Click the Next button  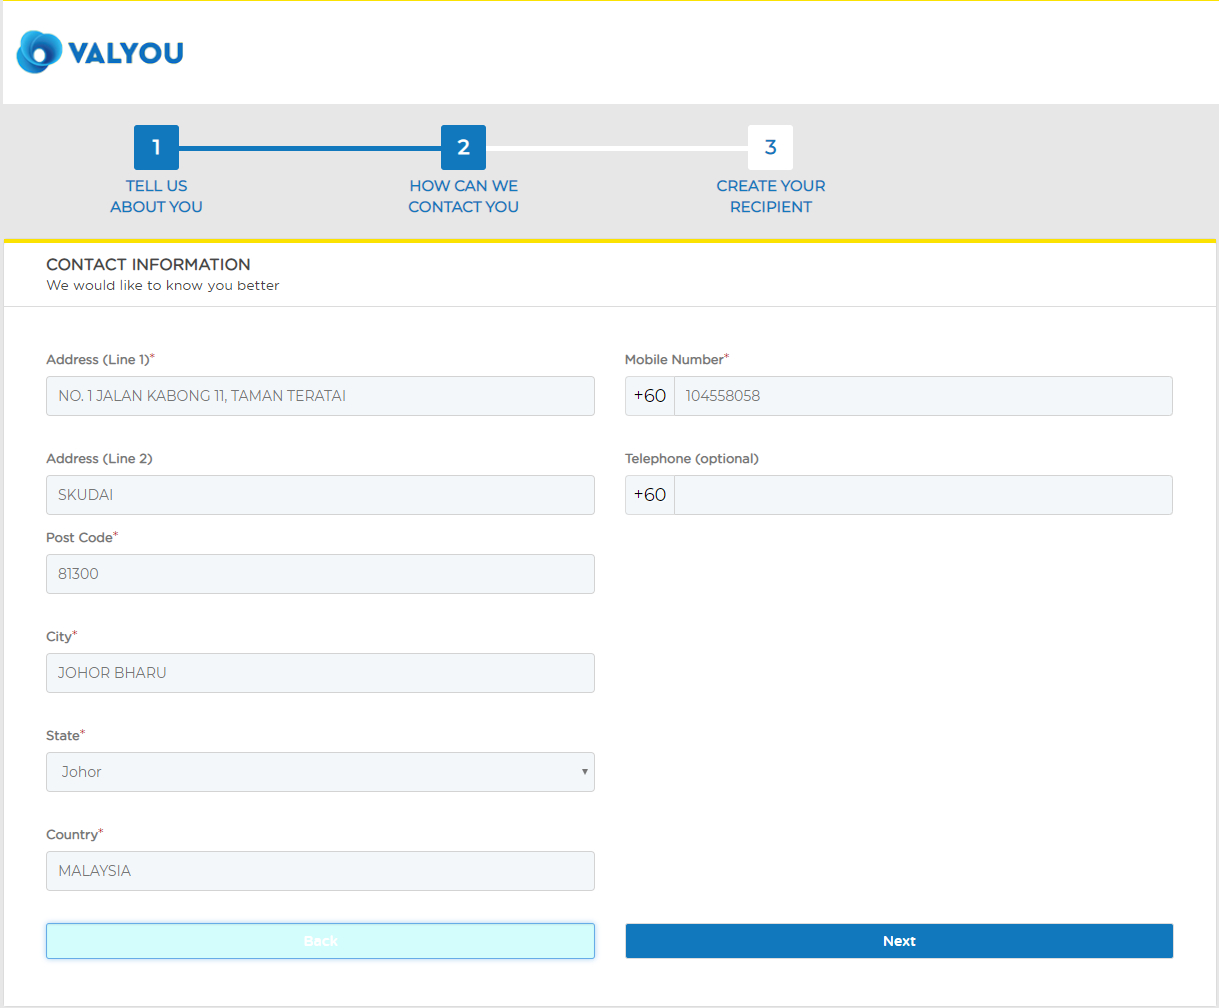click(898, 940)
